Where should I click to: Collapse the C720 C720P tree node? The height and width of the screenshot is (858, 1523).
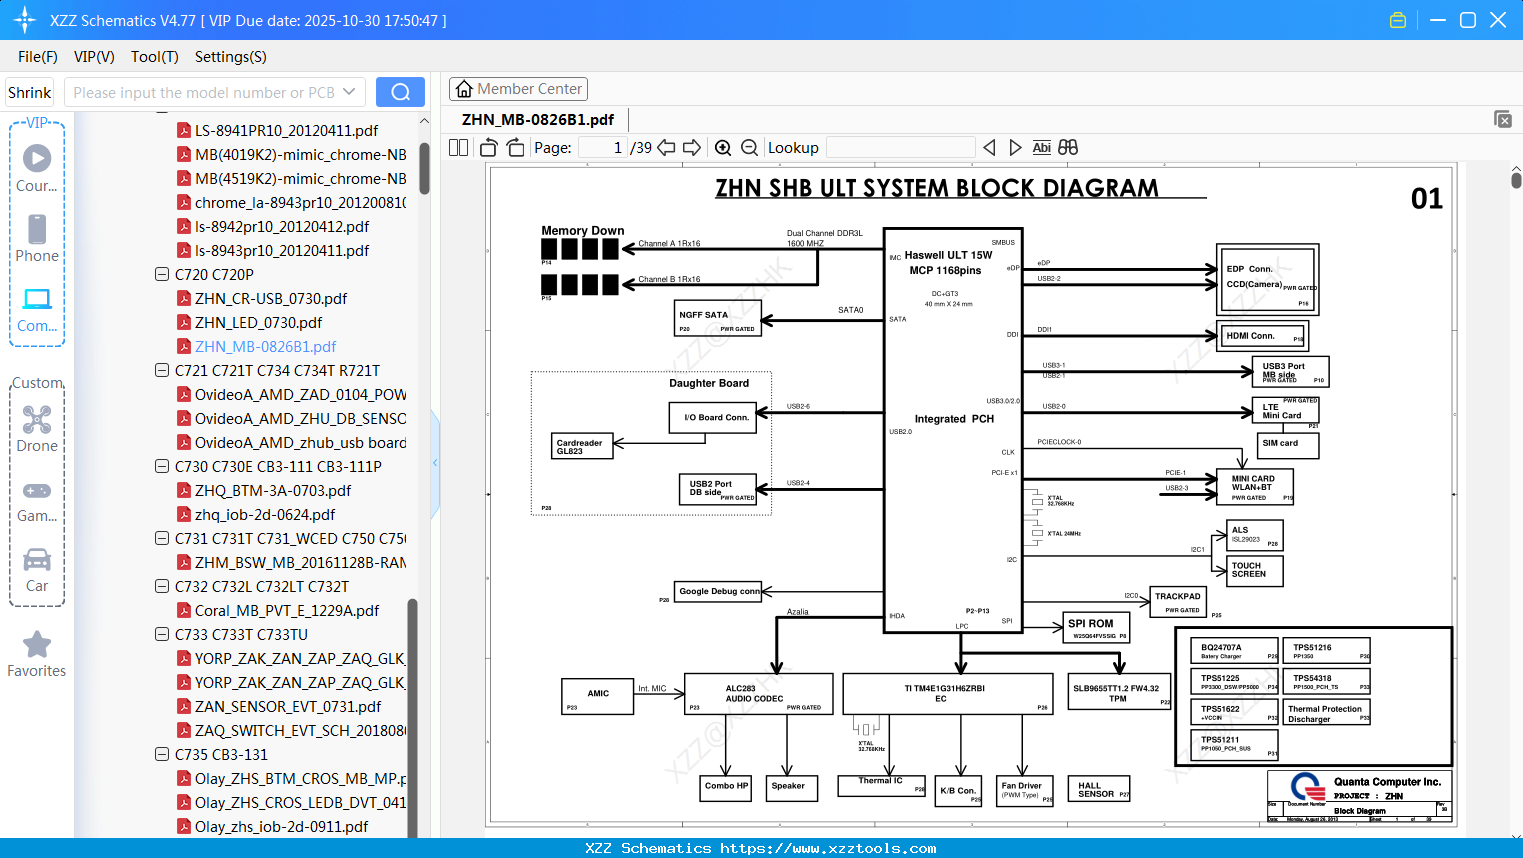[x=162, y=274]
